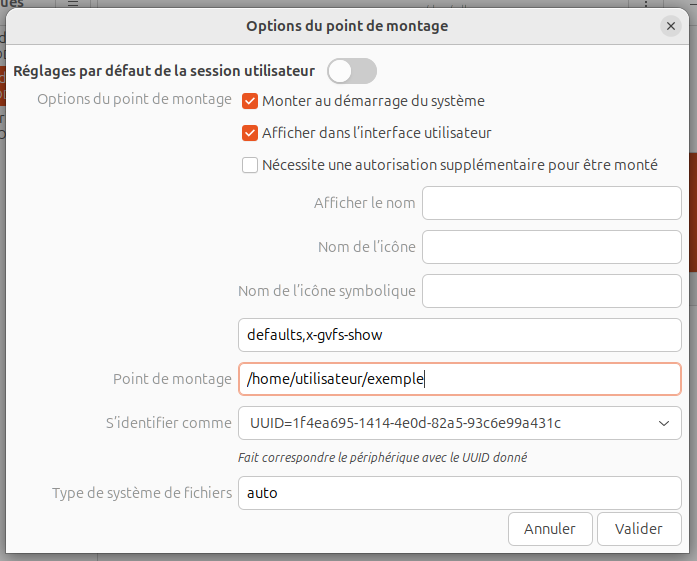
Task: Click the defaults,x-gvfs-show options field
Action: [x=459, y=335]
